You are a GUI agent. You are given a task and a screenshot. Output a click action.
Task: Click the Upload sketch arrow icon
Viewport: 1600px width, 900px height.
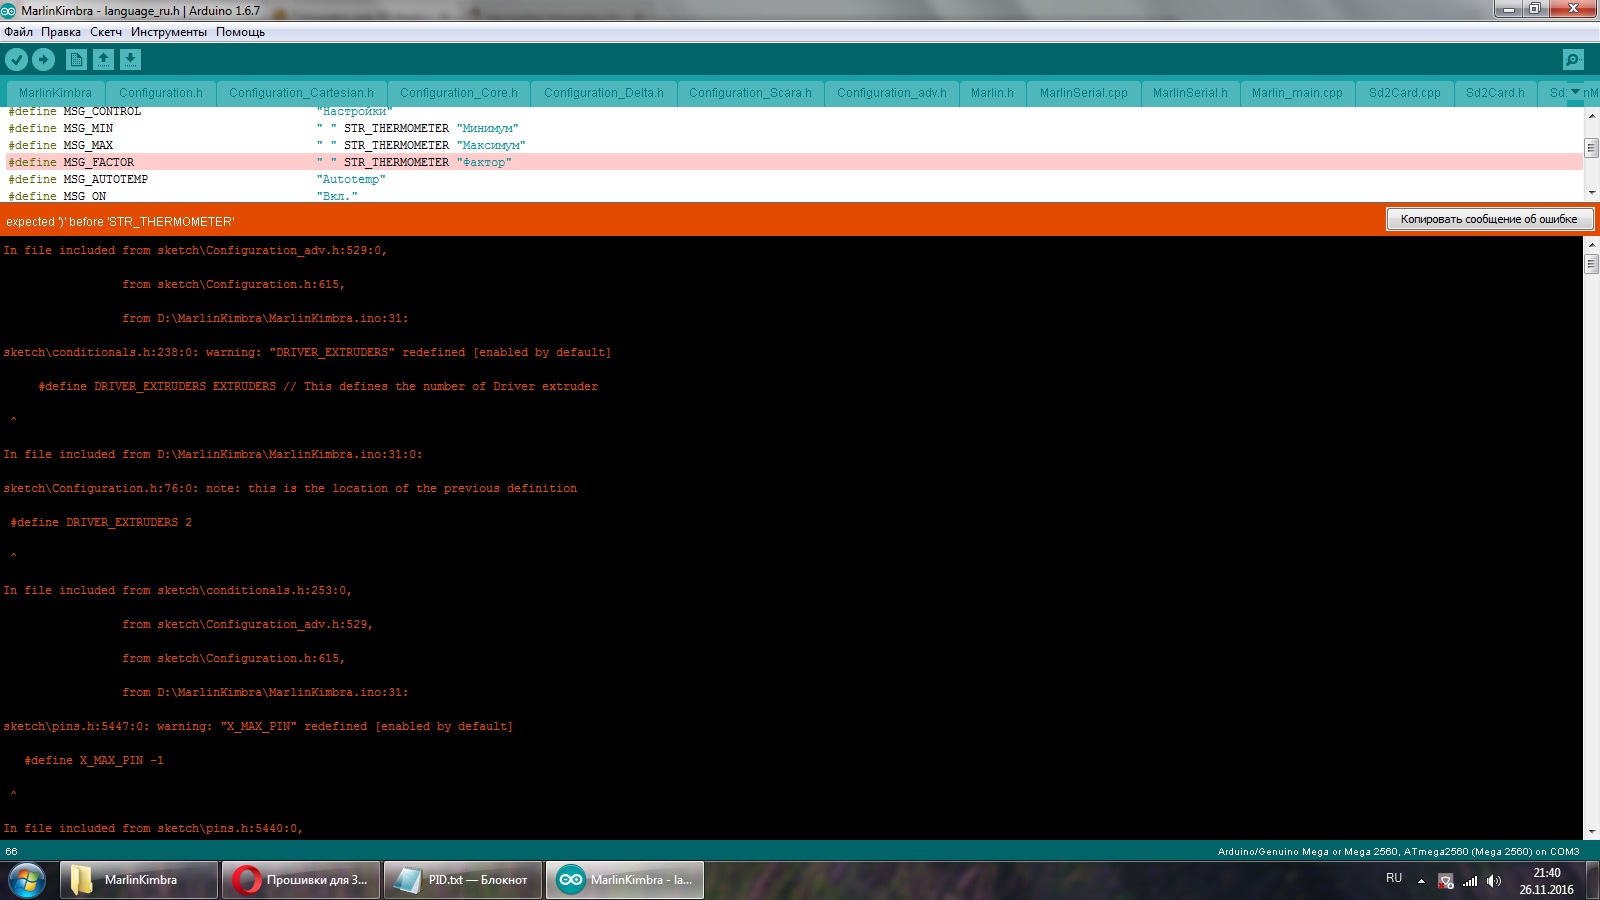[44, 60]
